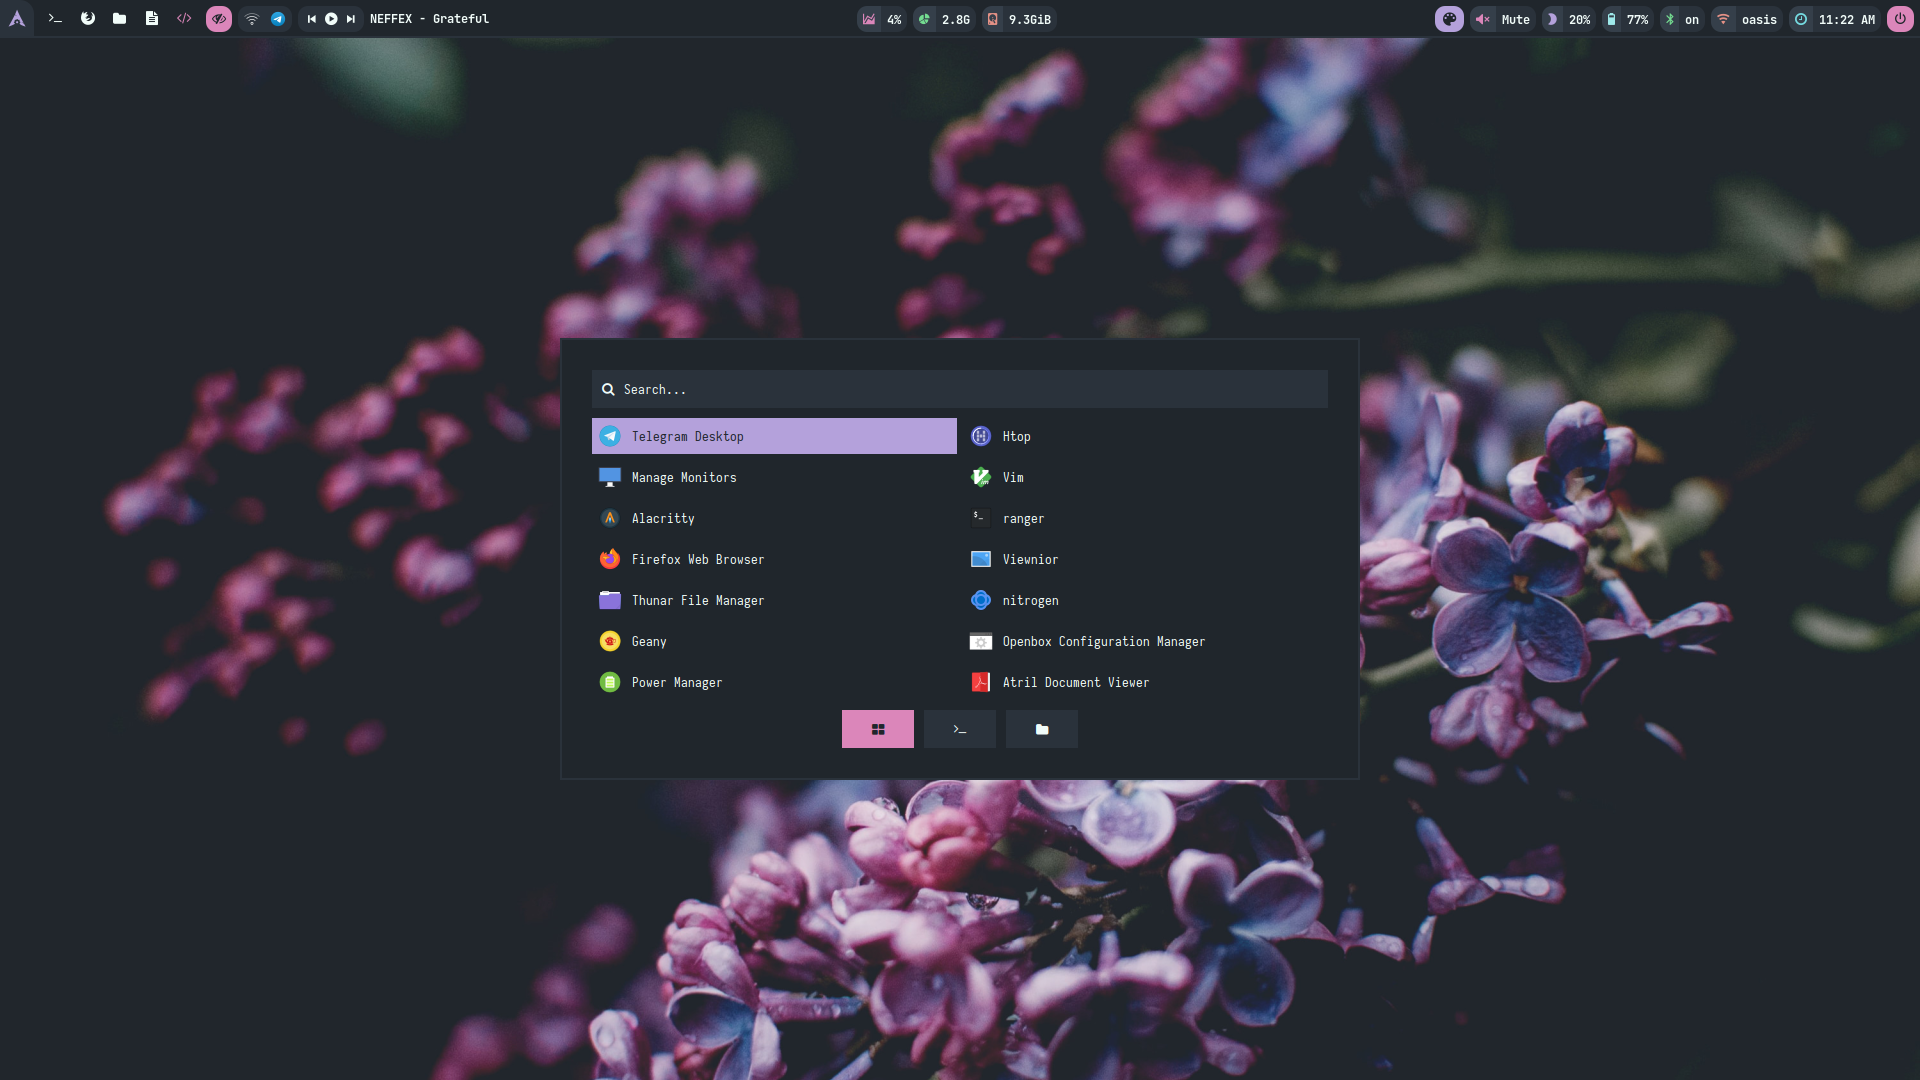Click the Search input field
Viewport: 1920px width, 1080px height.
pos(959,389)
